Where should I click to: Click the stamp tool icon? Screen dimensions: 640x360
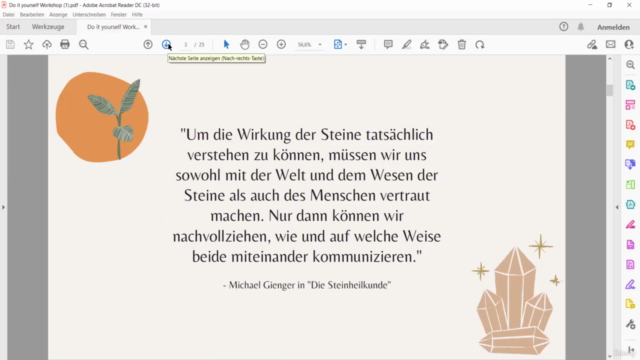click(443, 44)
